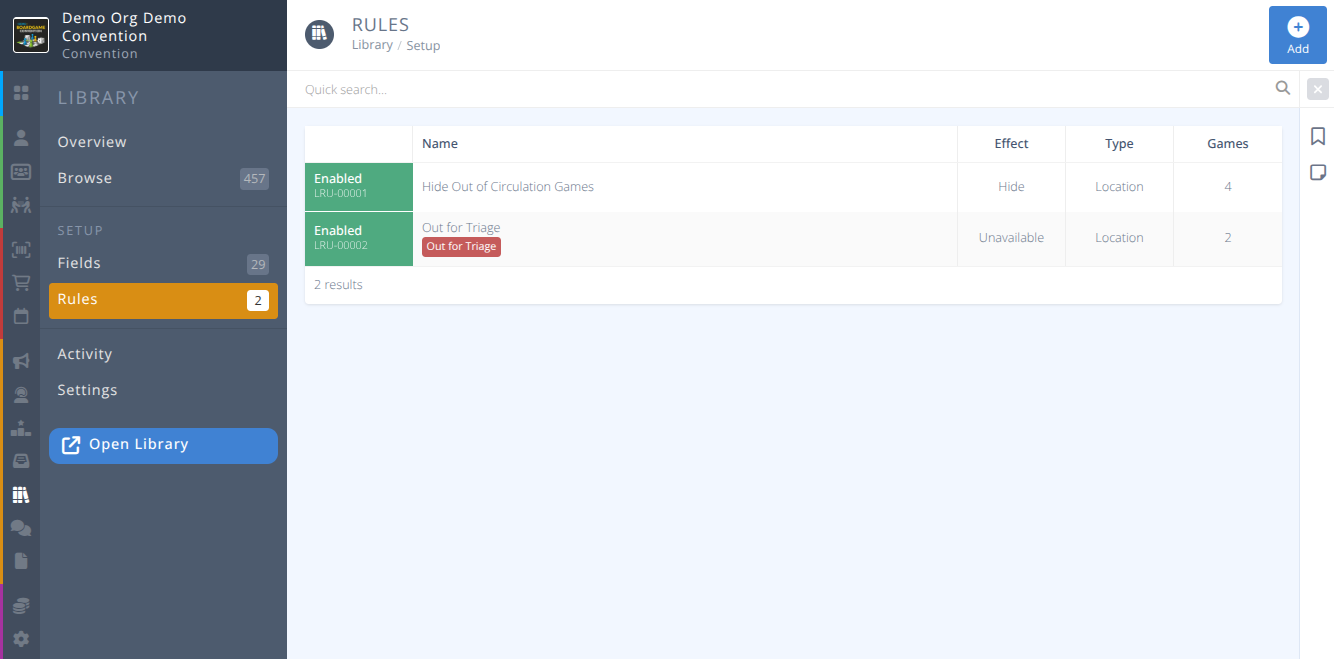
Task: Click the Open Library button
Action: point(163,445)
